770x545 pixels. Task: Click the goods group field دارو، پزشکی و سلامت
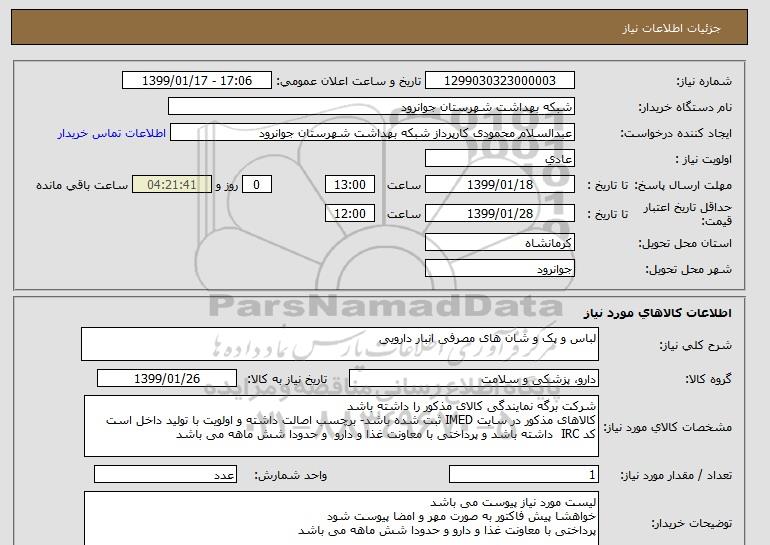click(474, 379)
